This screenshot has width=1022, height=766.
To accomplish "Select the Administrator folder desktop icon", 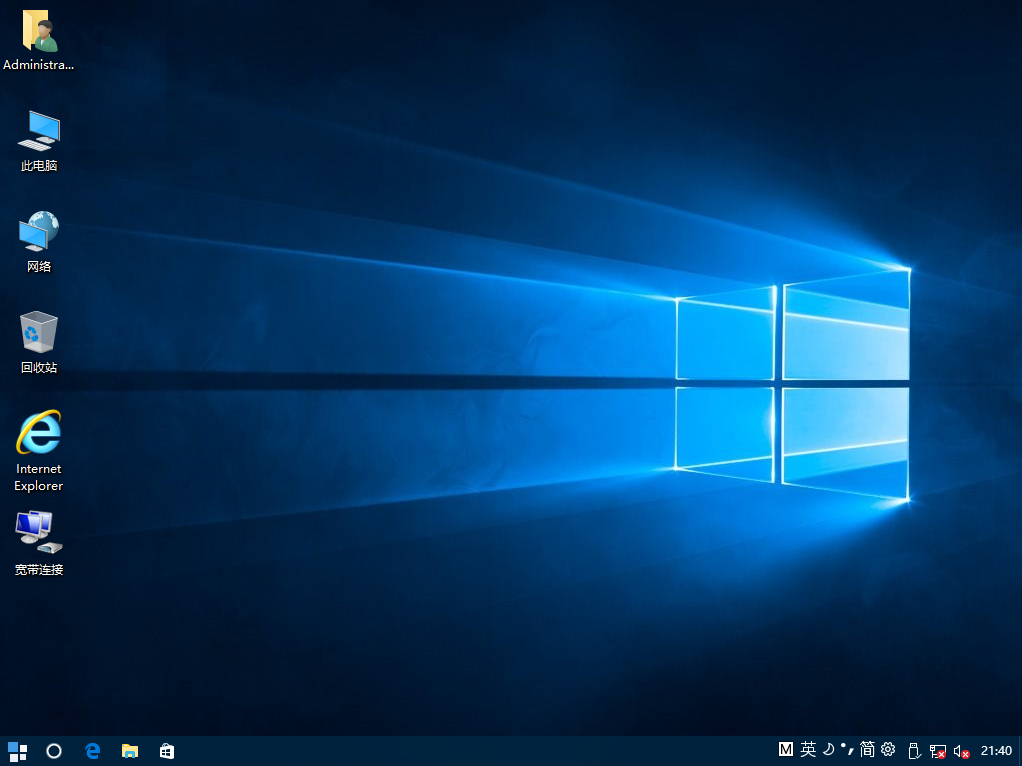I will pos(38,40).
